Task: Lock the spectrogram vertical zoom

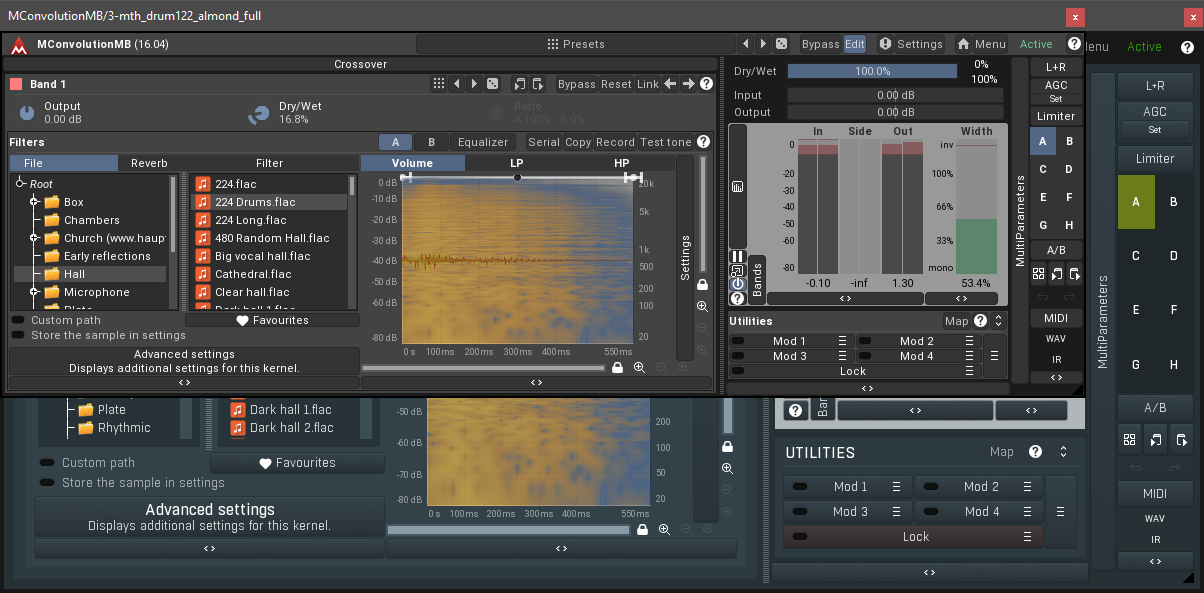Action: (x=702, y=285)
